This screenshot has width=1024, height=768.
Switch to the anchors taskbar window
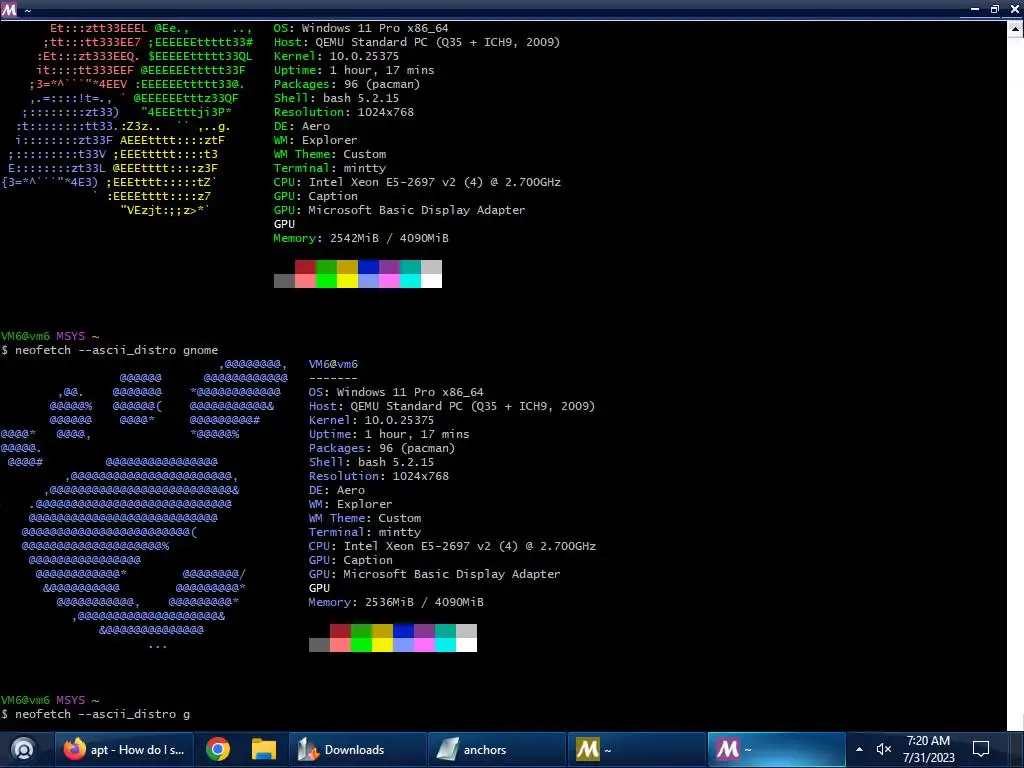pyautogui.click(x=497, y=750)
